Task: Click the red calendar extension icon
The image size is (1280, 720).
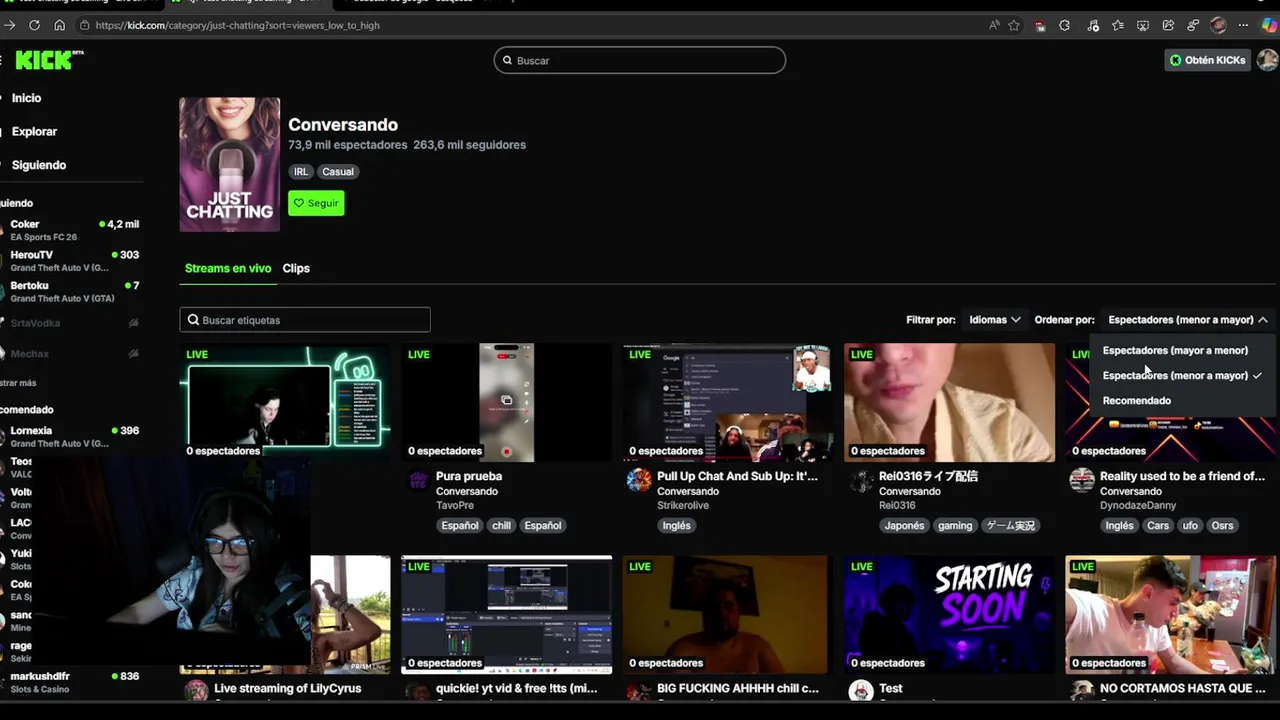Action: (x=1041, y=25)
